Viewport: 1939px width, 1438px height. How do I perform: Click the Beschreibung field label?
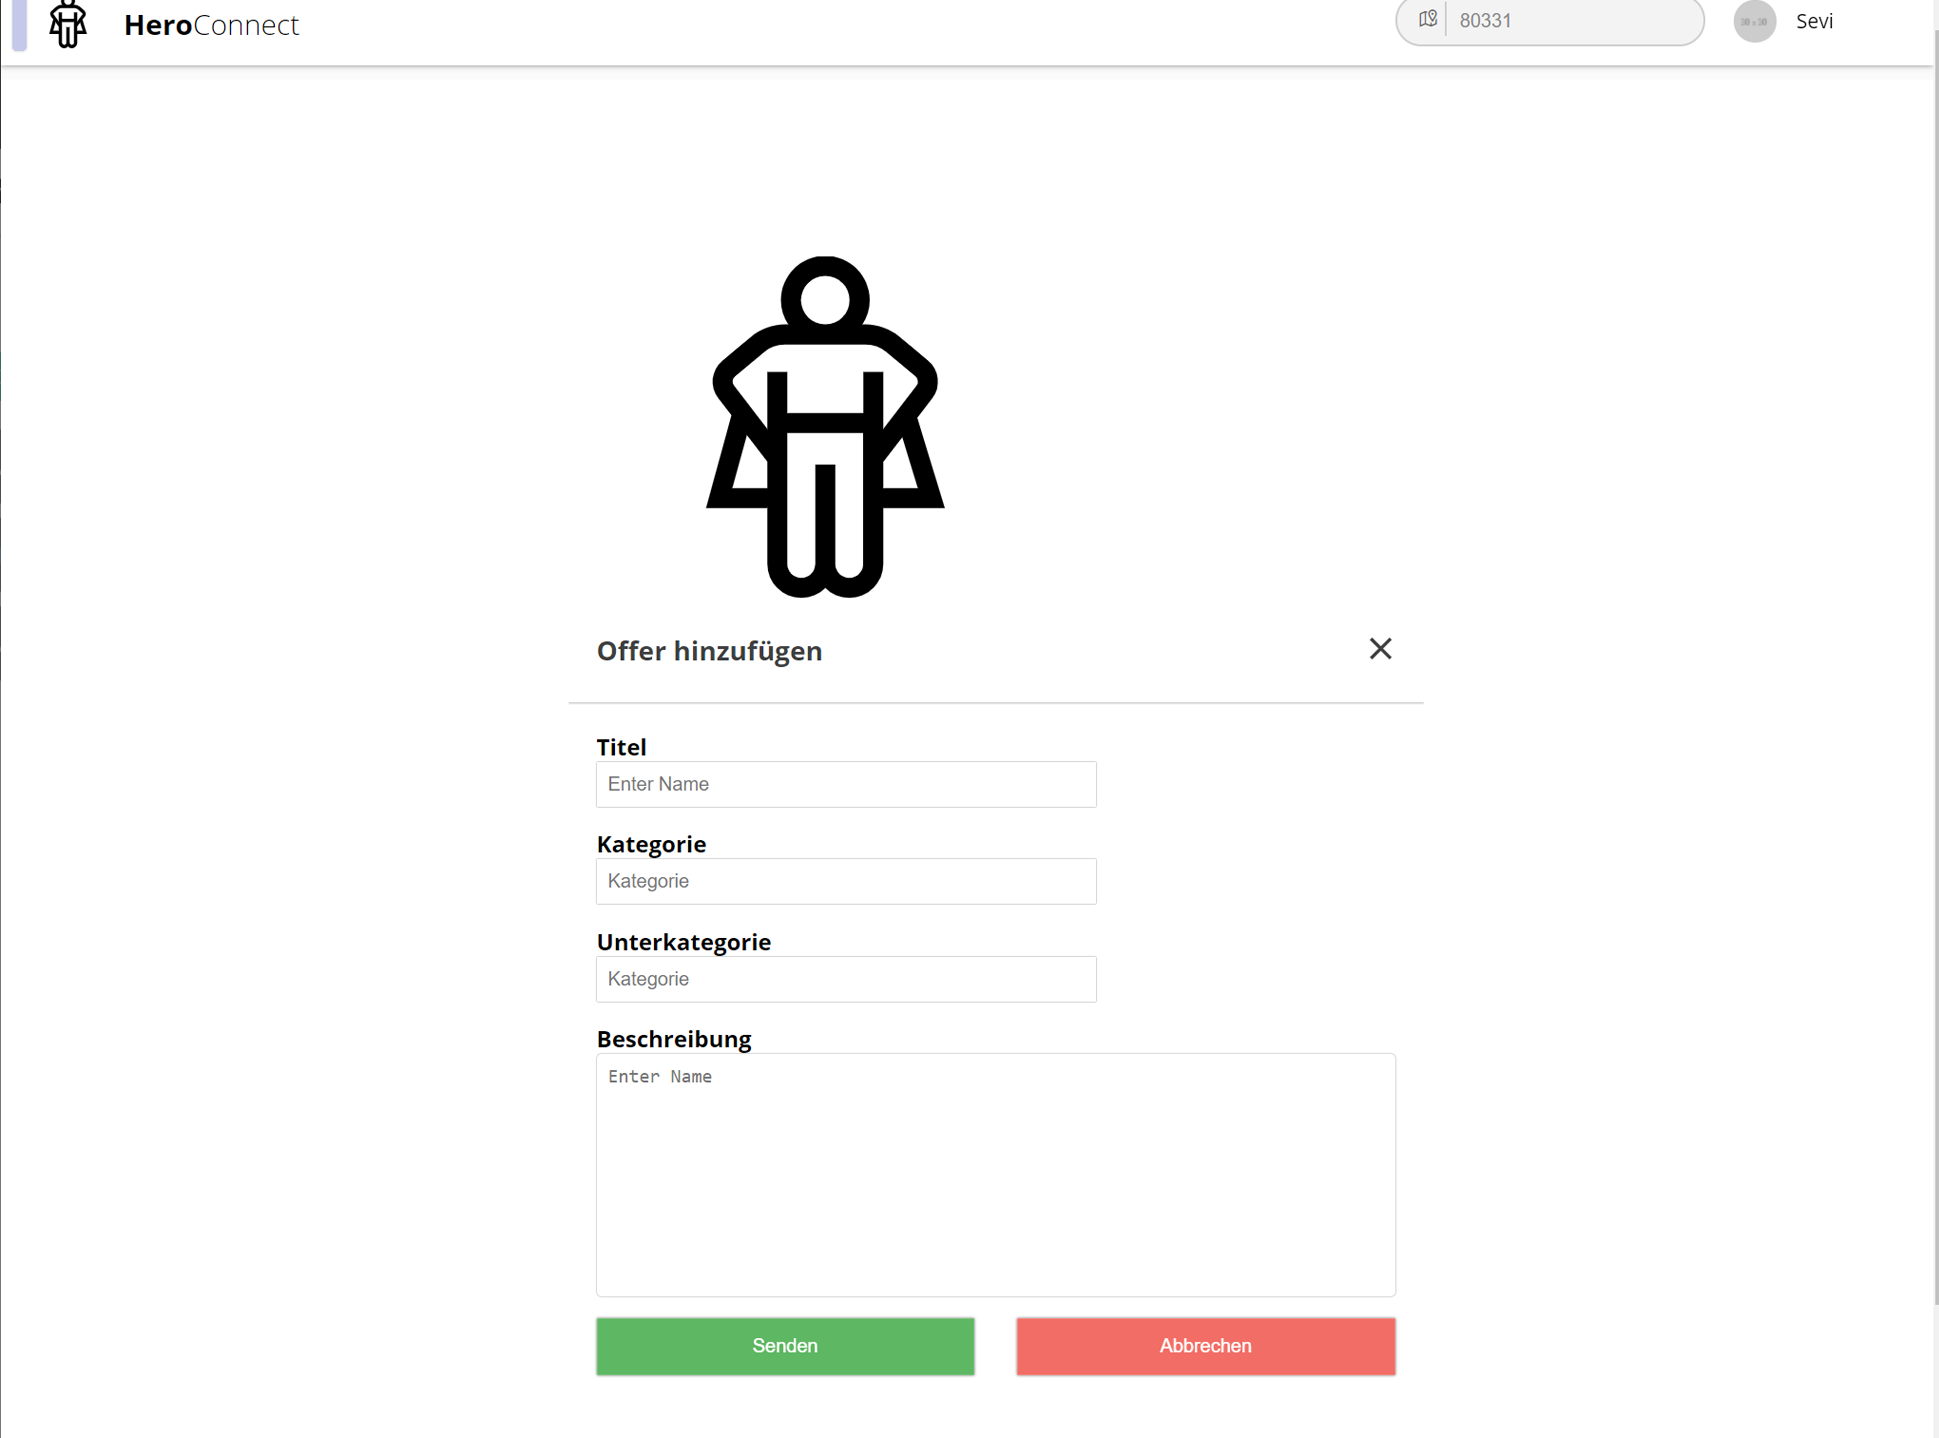coord(673,1039)
